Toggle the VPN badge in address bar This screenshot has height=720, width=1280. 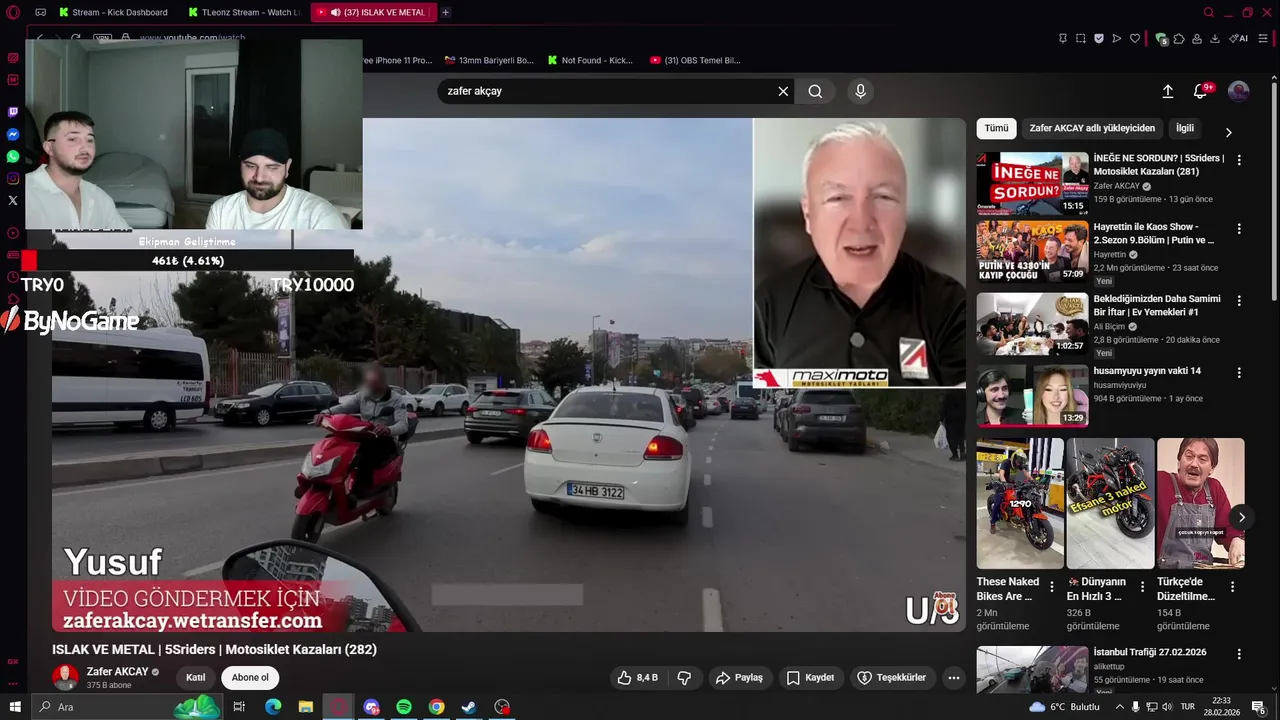pos(102,38)
